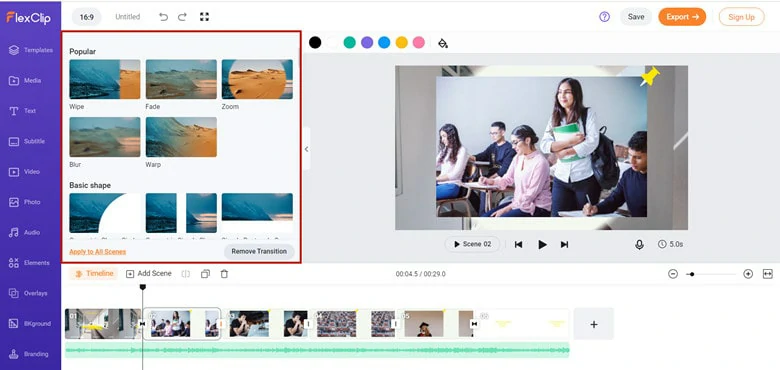Choose the Warp transition thumbnail
The image size is (780, 370).
[181, 137]
